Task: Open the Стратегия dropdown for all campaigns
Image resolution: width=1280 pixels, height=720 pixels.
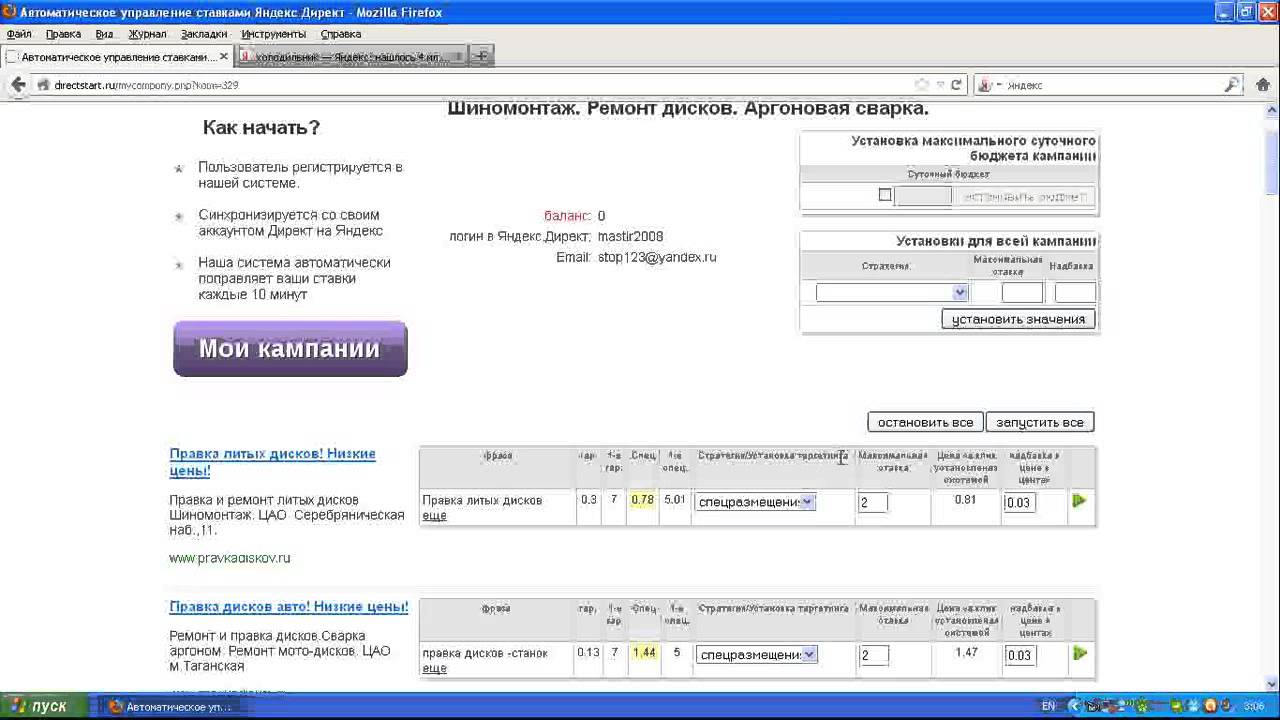Action: pos(891,293)
